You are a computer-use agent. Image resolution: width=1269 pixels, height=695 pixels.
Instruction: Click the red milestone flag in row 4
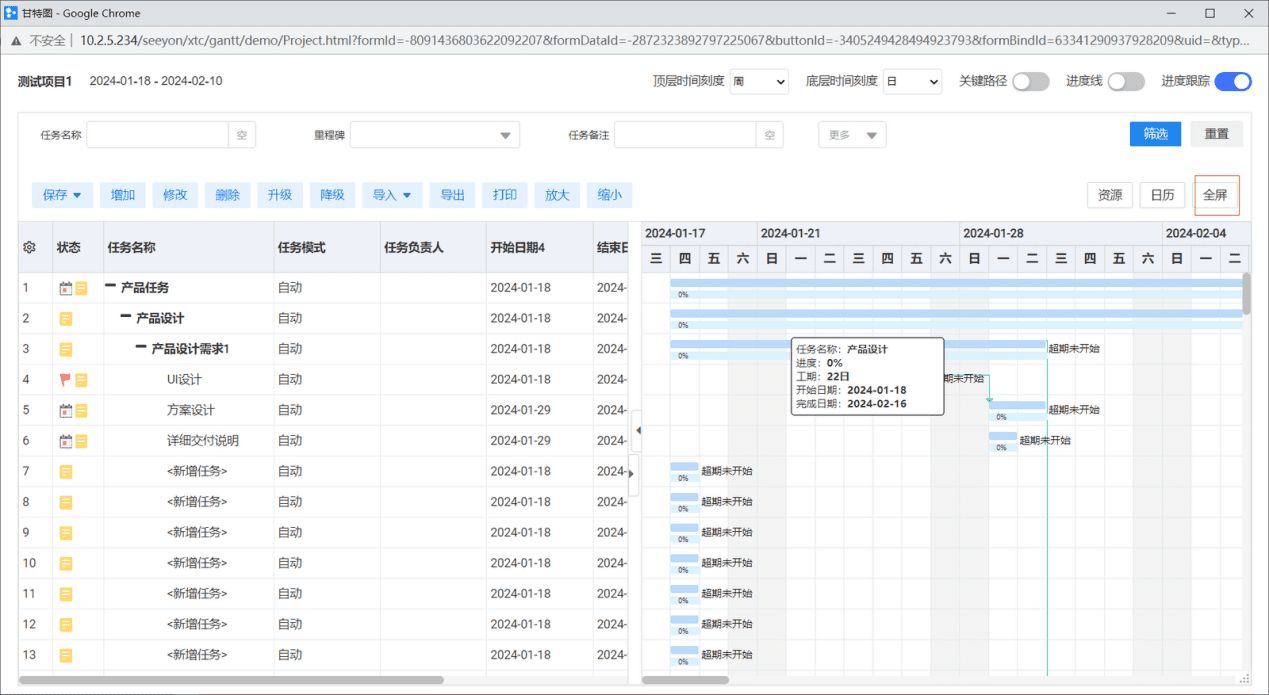click(x=66, y=380)
